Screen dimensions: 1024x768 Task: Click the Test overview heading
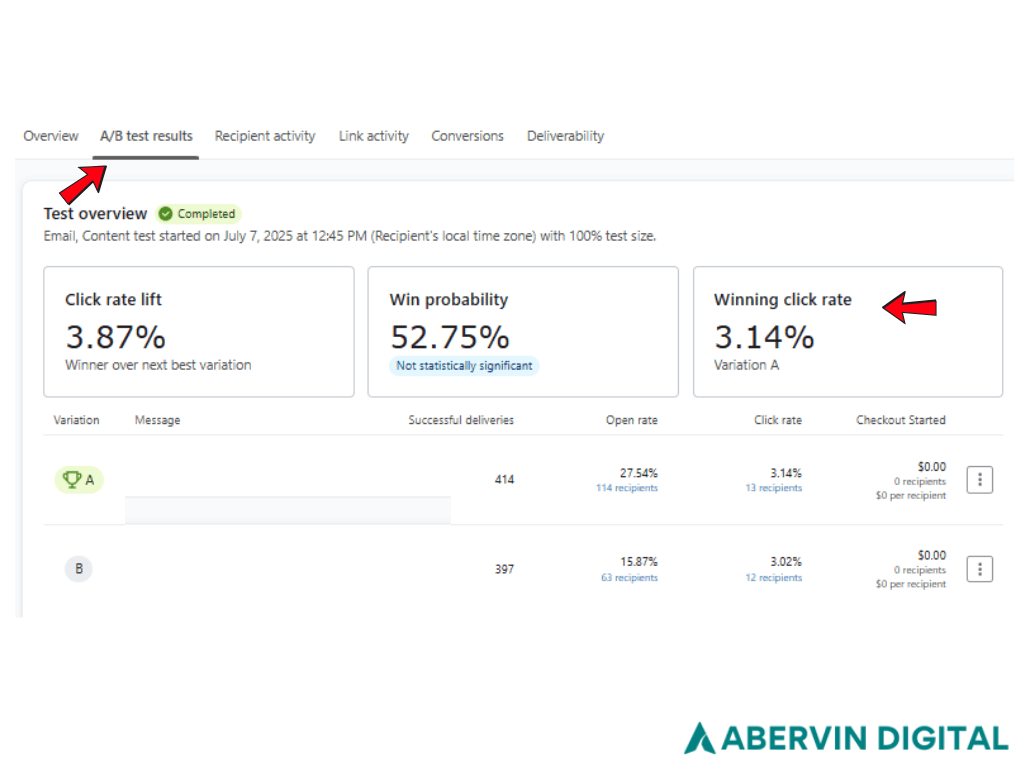point(95,214)
